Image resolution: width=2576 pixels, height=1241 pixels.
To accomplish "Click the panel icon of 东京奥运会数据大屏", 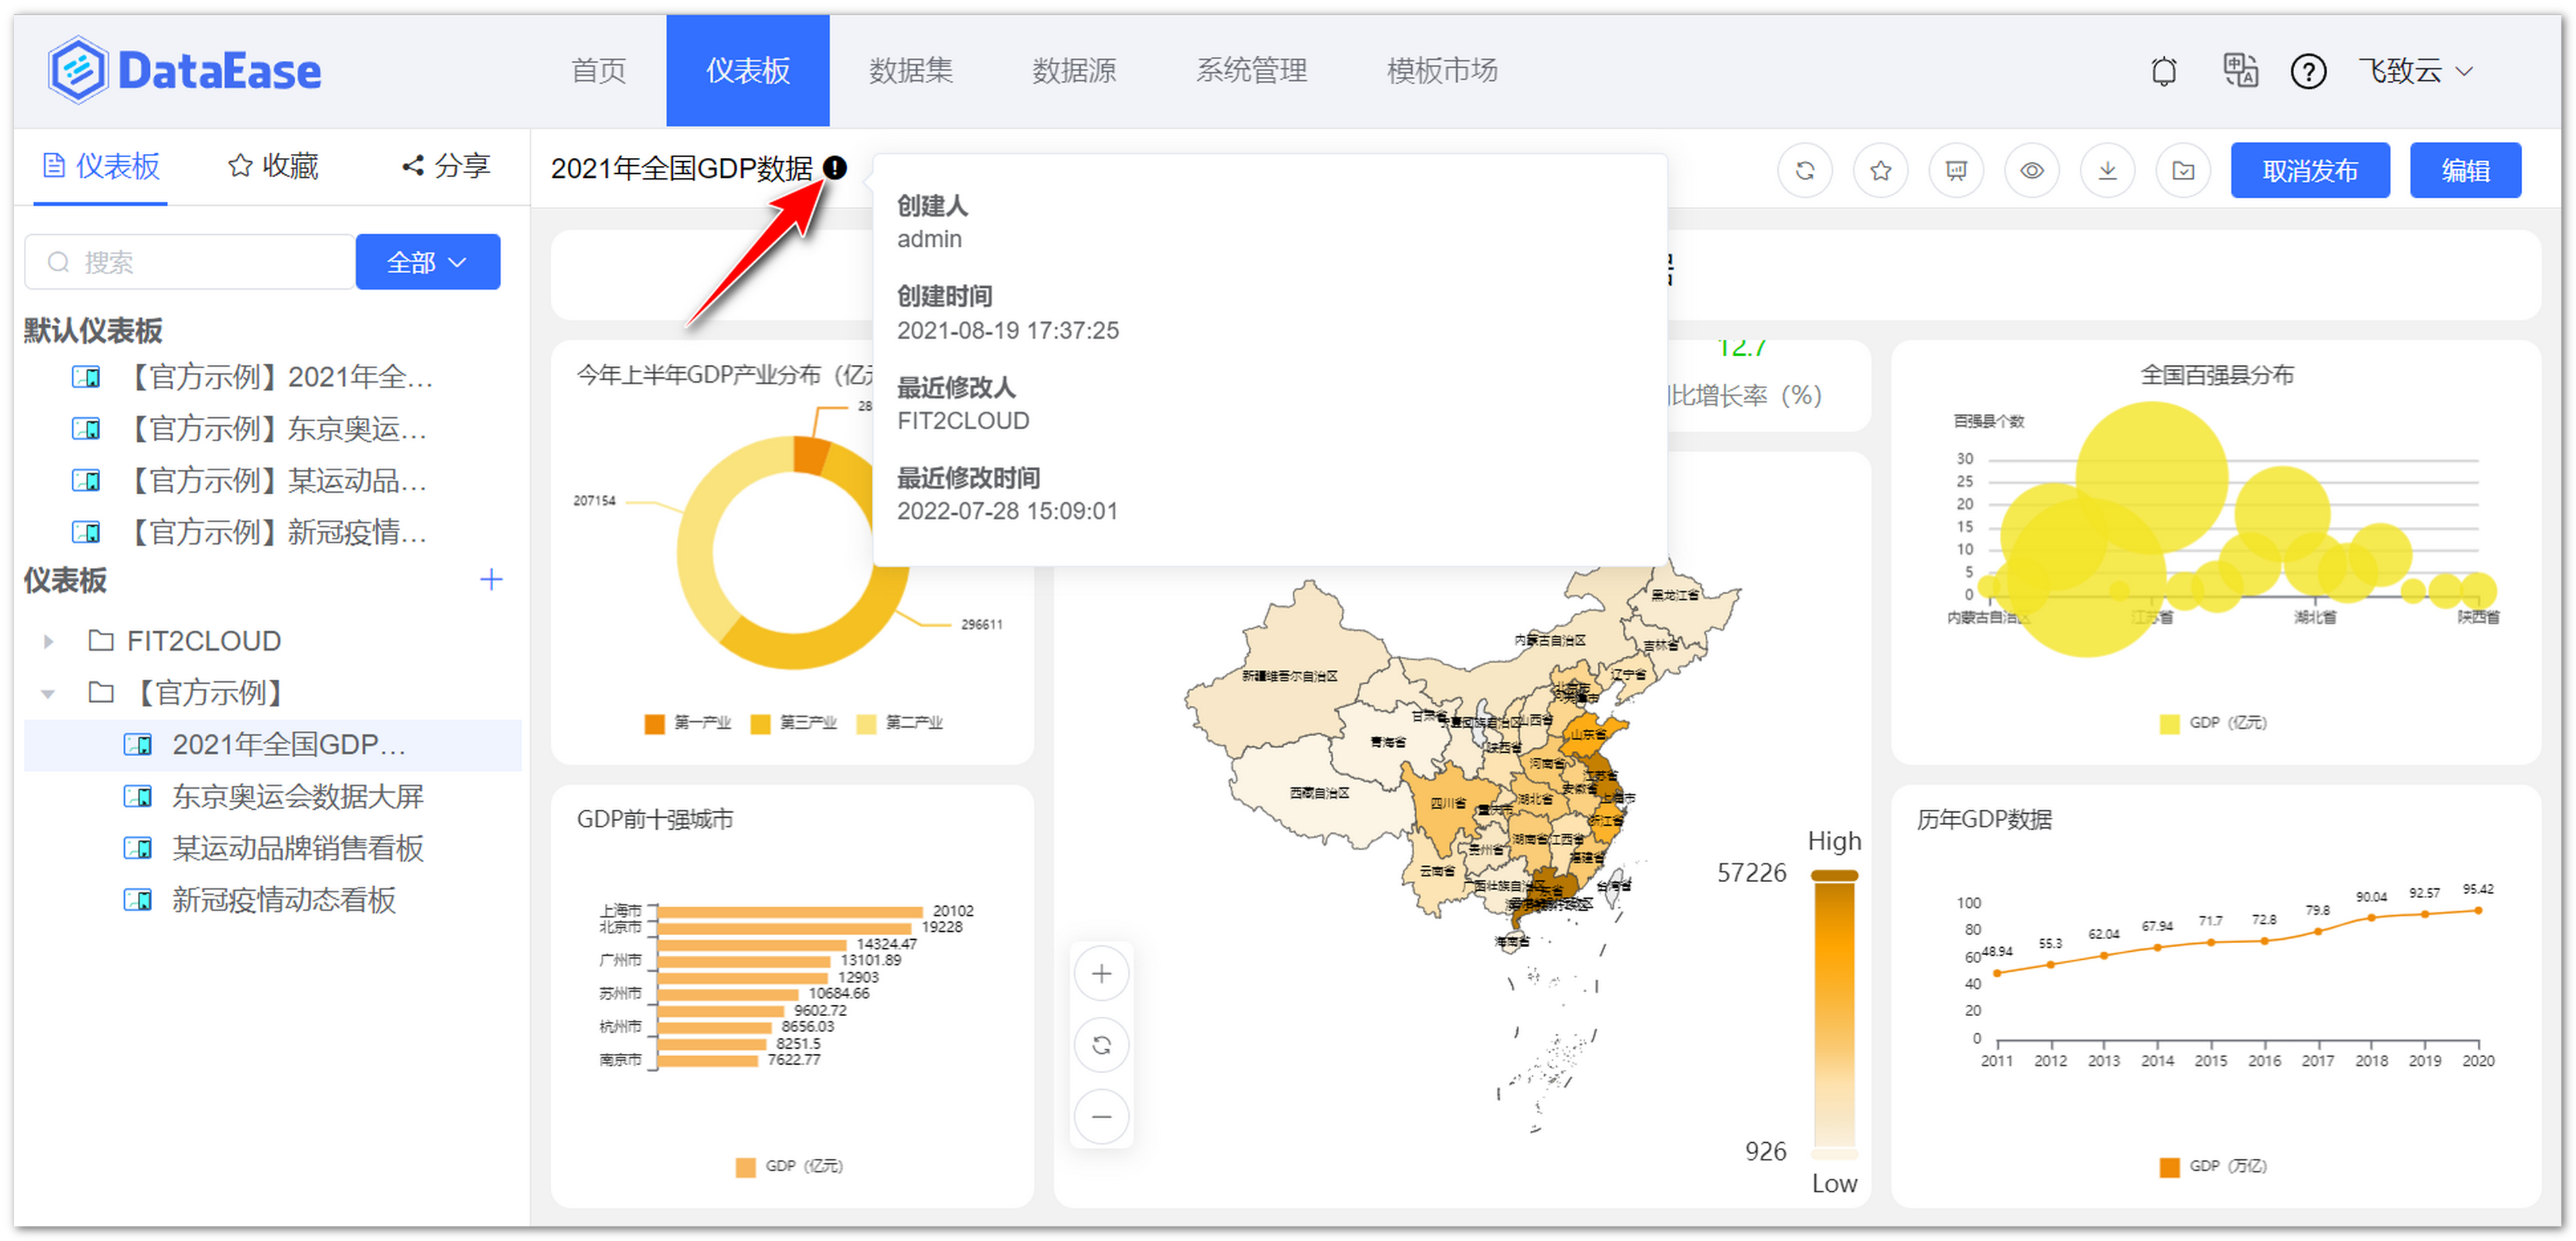I will point(137,796).
